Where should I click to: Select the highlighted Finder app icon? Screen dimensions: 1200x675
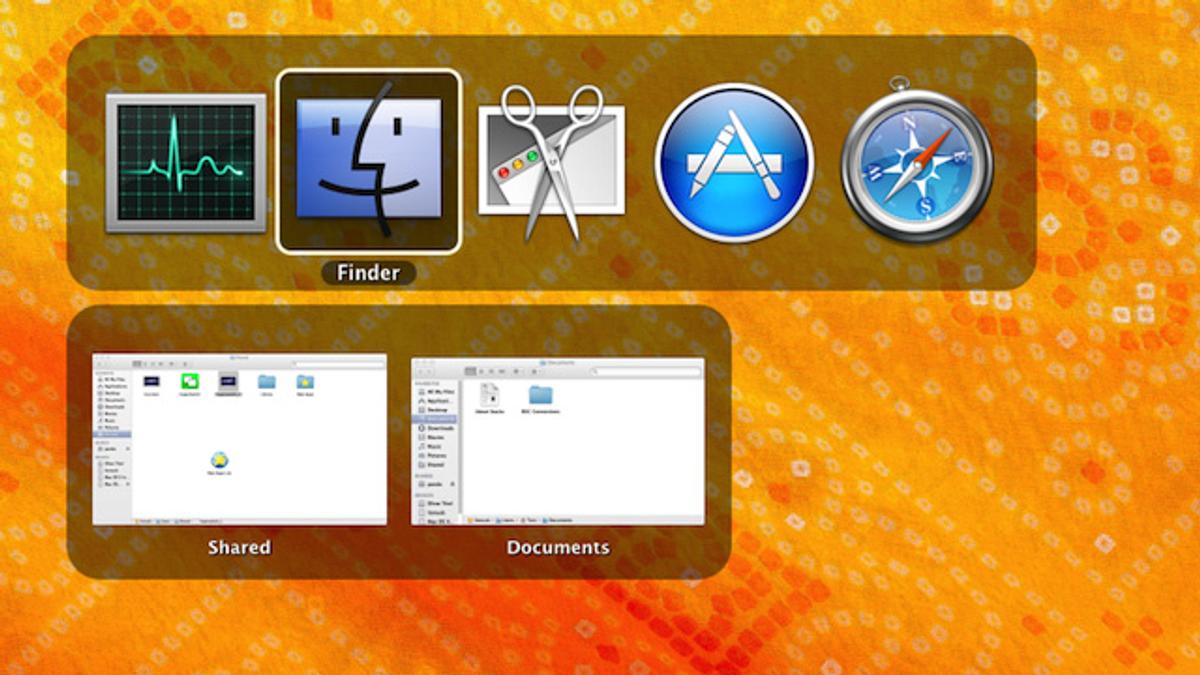(368, 162)
